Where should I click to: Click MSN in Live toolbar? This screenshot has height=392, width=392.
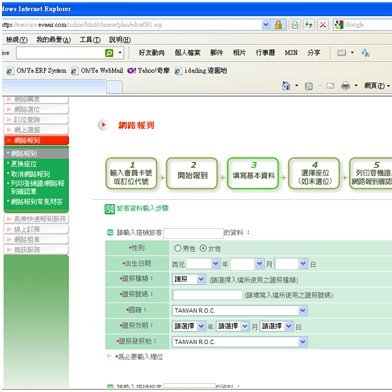click(291, 53)
